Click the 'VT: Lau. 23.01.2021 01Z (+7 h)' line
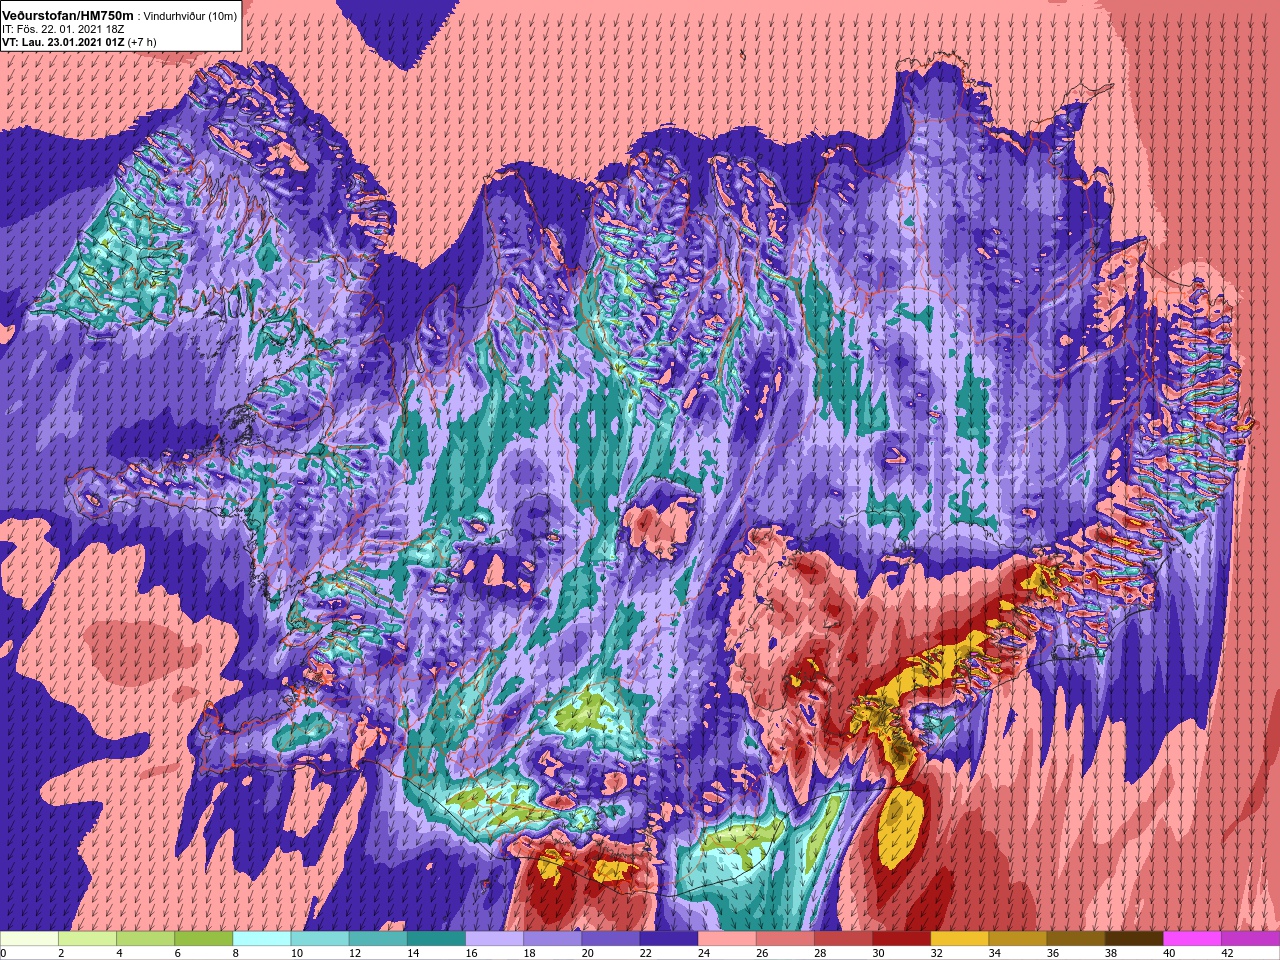 [x=79, y=42]
